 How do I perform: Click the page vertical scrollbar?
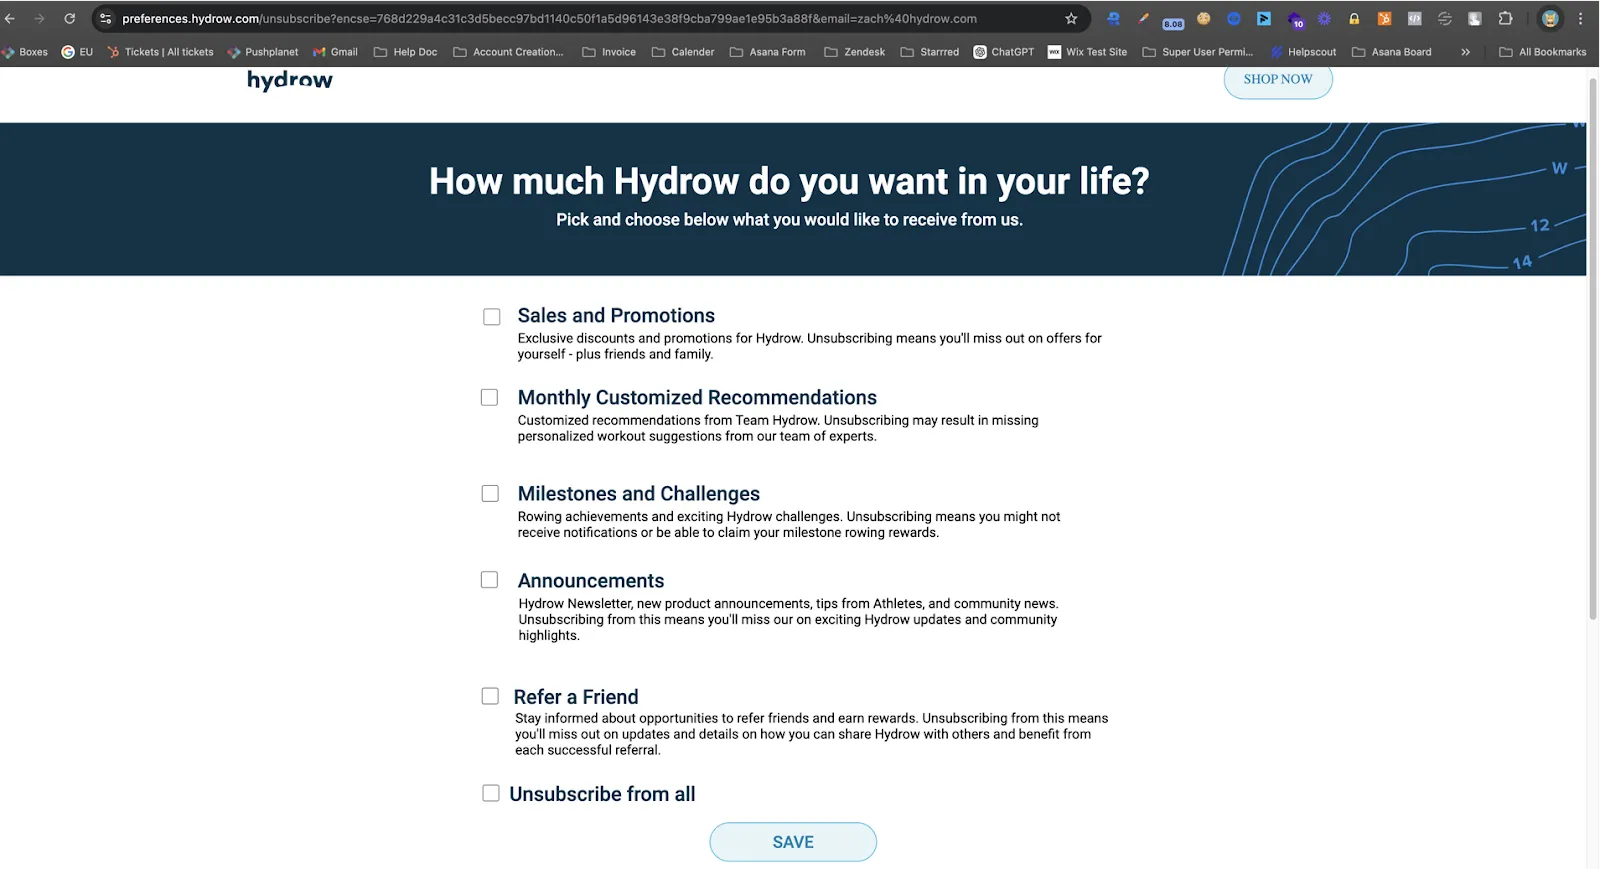click(1593, 350)
